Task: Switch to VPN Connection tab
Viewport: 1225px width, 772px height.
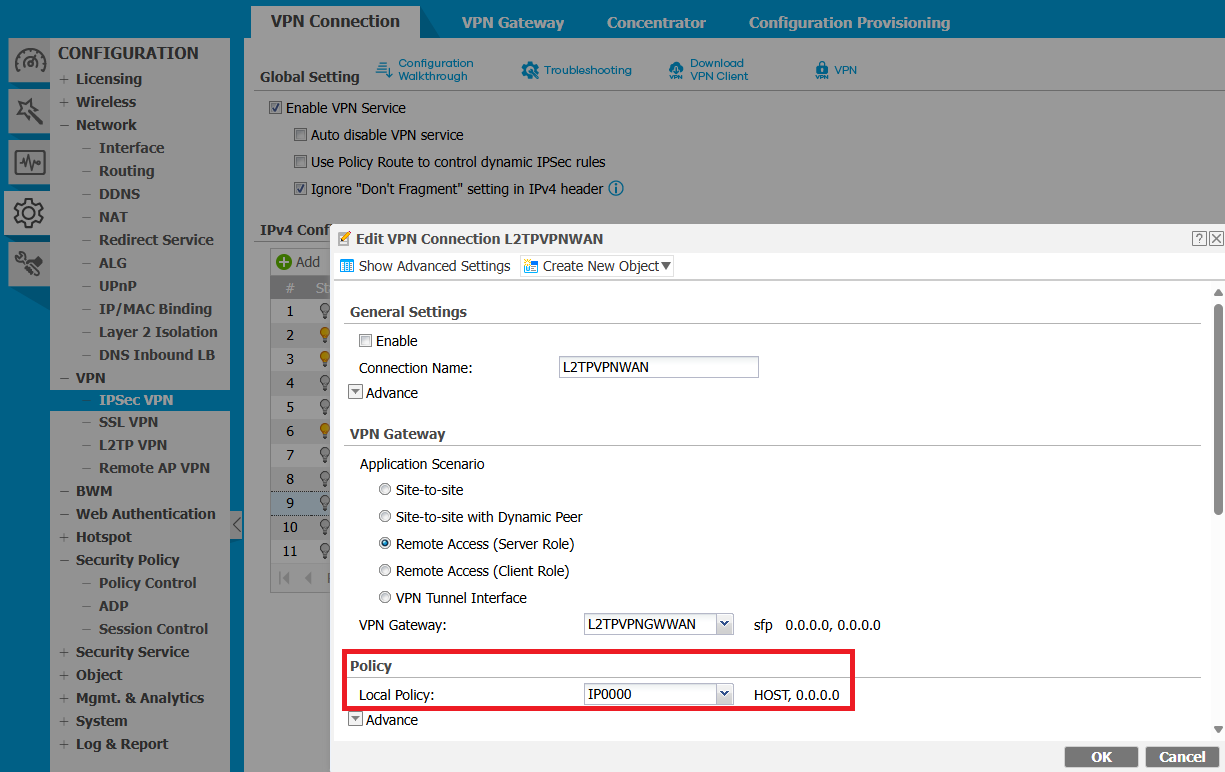Action: pyautogui.click(x=335, y=21)
